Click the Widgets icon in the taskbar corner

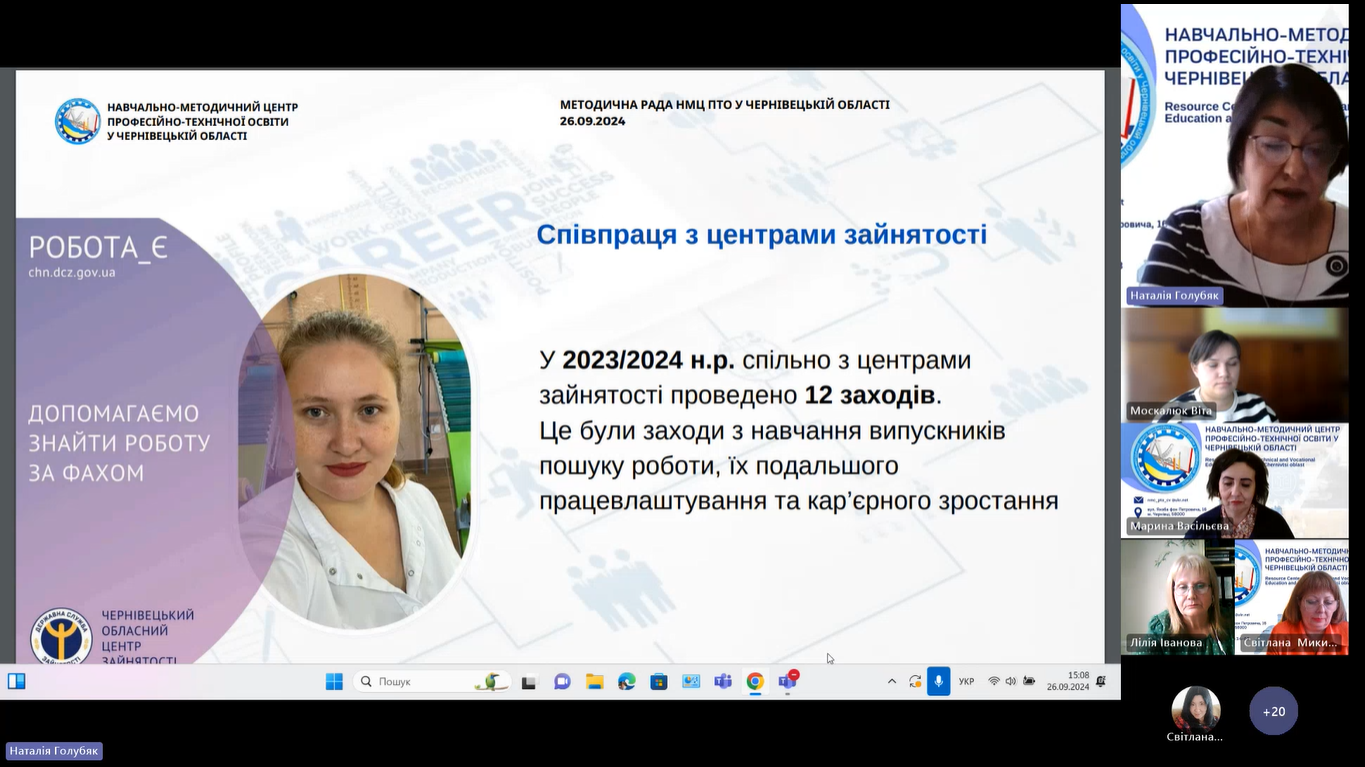click(x=17, y=681)
